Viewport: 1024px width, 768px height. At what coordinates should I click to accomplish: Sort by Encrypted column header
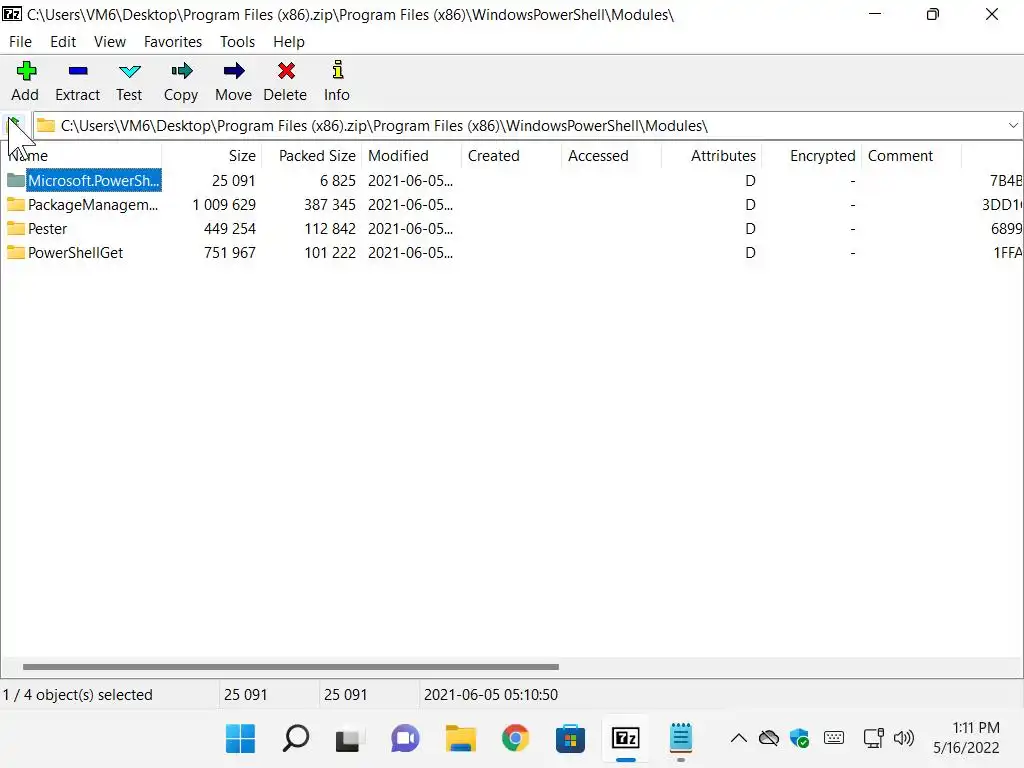[x=811, y=155]
